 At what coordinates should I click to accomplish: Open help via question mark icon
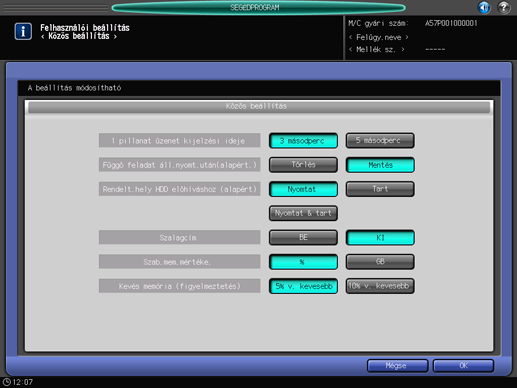[504, 7]
